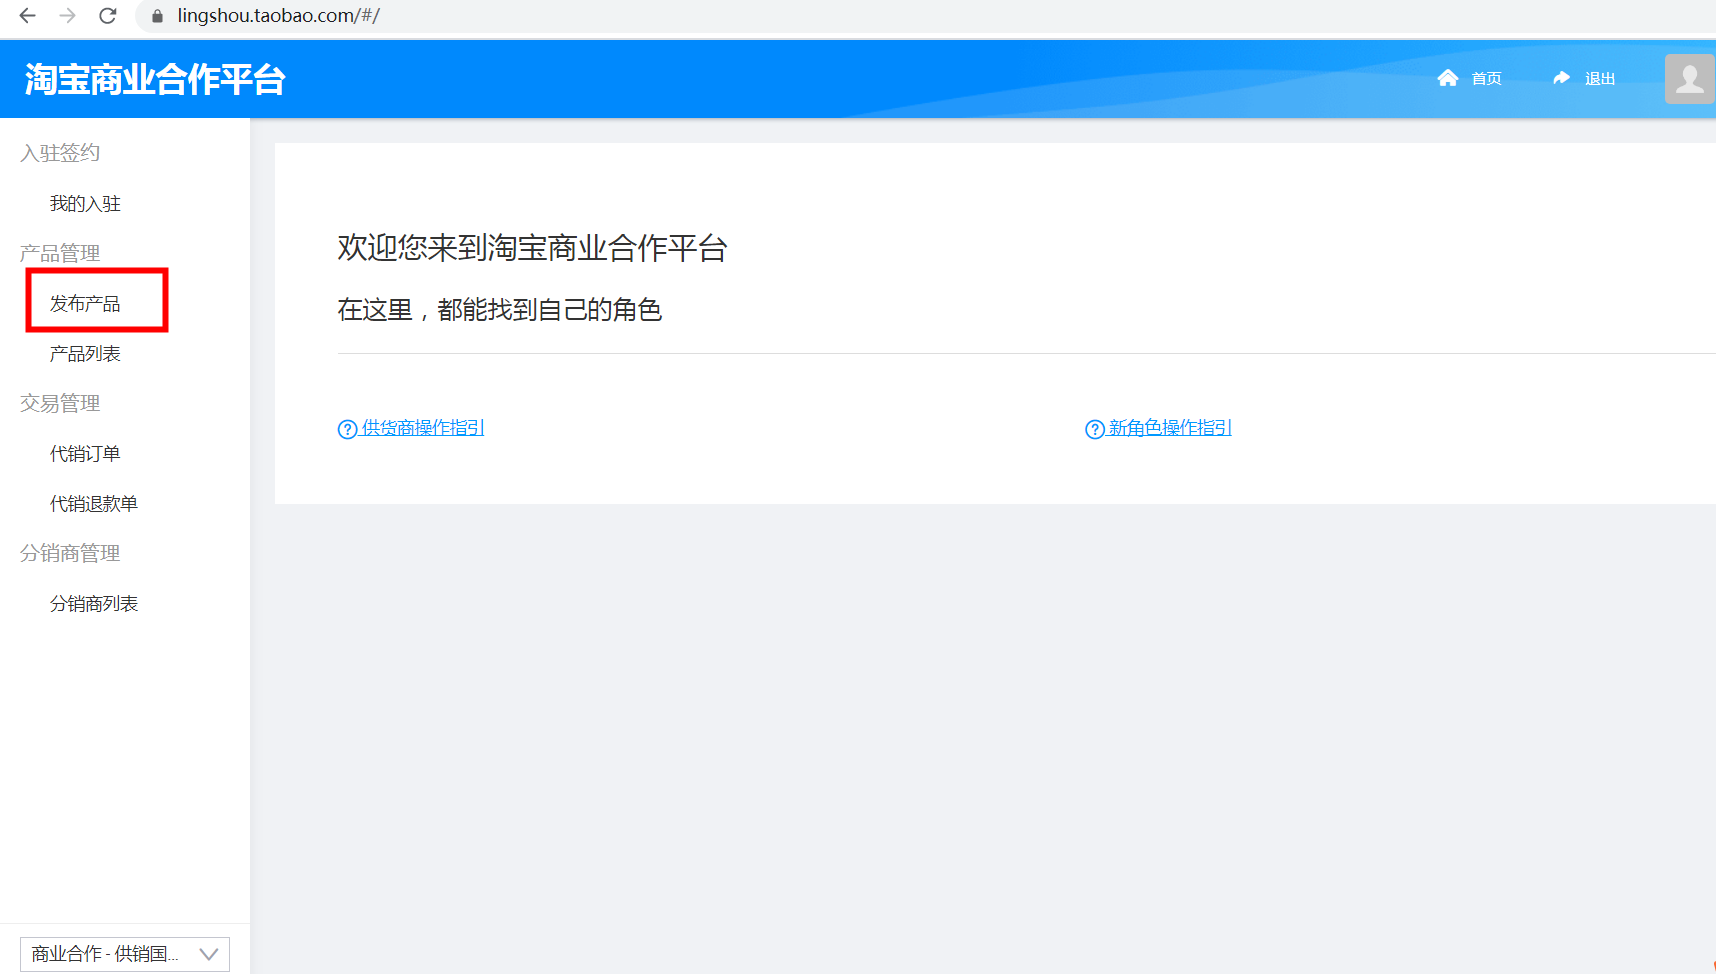
Task: Click question mark icon beside 供货商操作指引
Action: pos(347,429)
